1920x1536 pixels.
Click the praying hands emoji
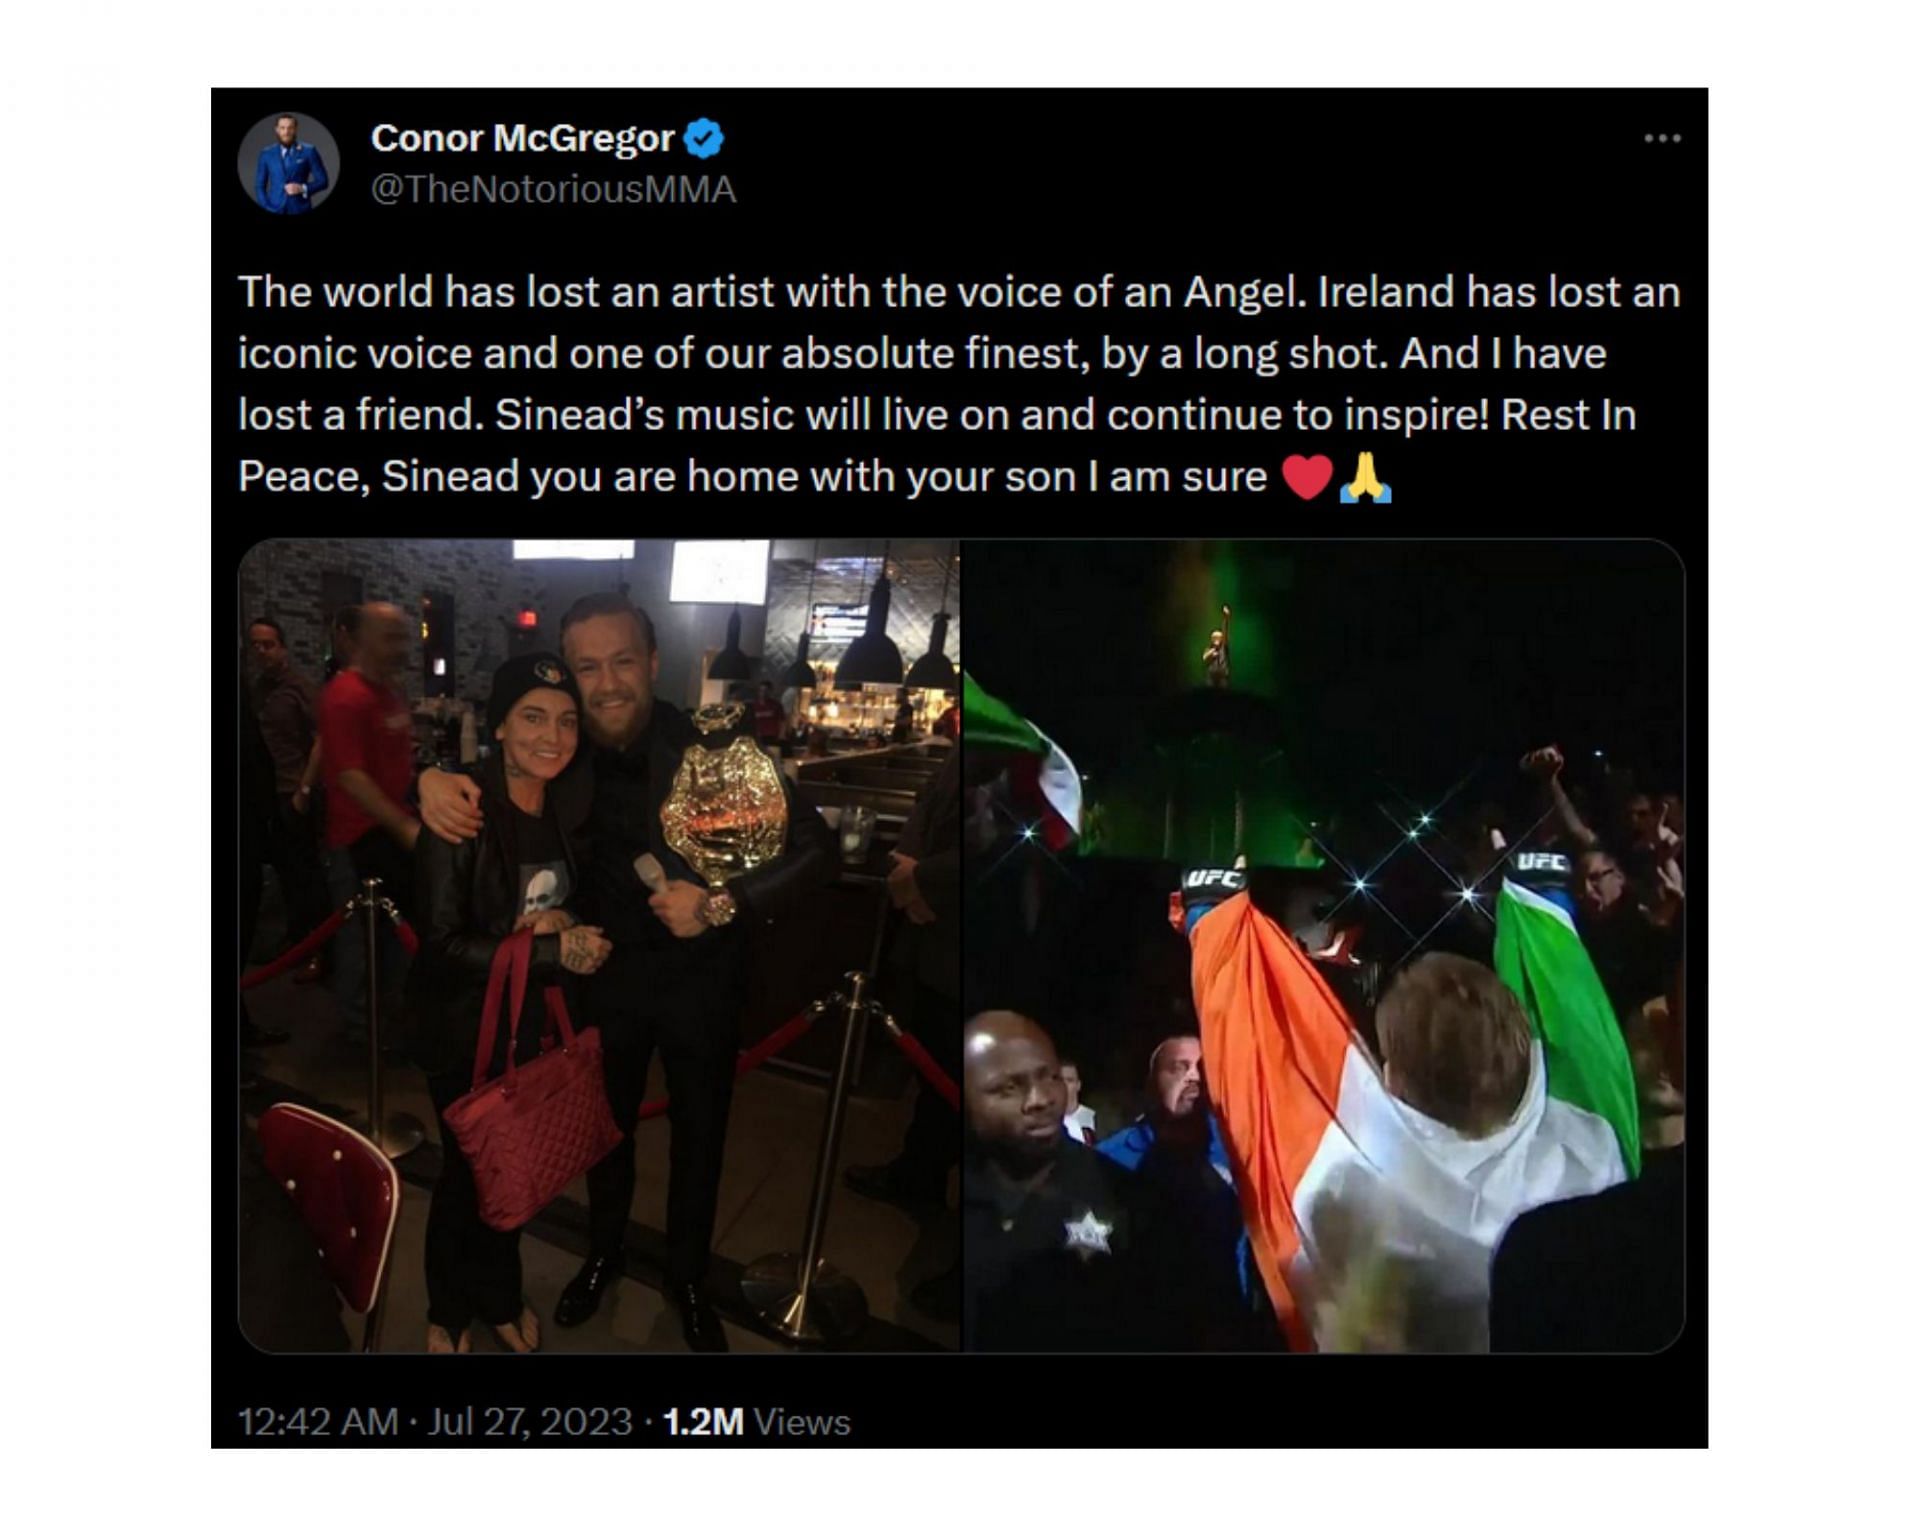(x=1366, y=477)
